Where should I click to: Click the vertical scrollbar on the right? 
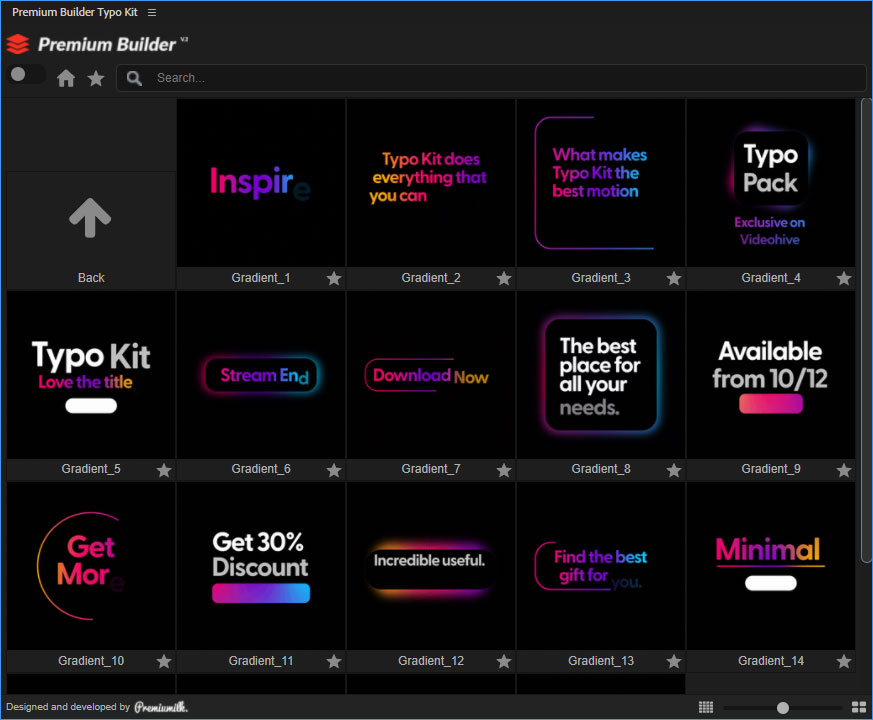tap(865, 330)
